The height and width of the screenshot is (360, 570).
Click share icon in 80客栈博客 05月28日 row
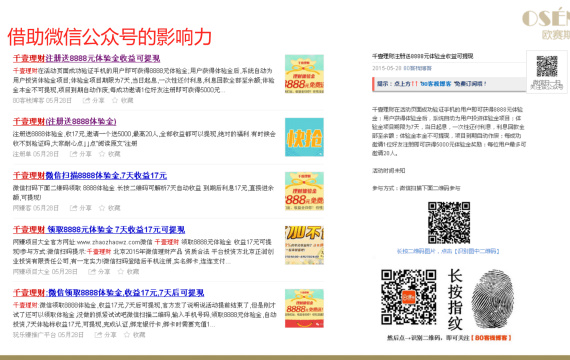tap(86, 100)
